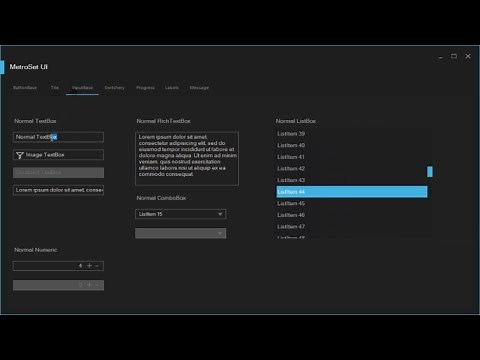Viewport: 480px width, 360px height.
Task: Click the Normal ListBox heading label
Action: pyautogui.click(x=296, y=121)
